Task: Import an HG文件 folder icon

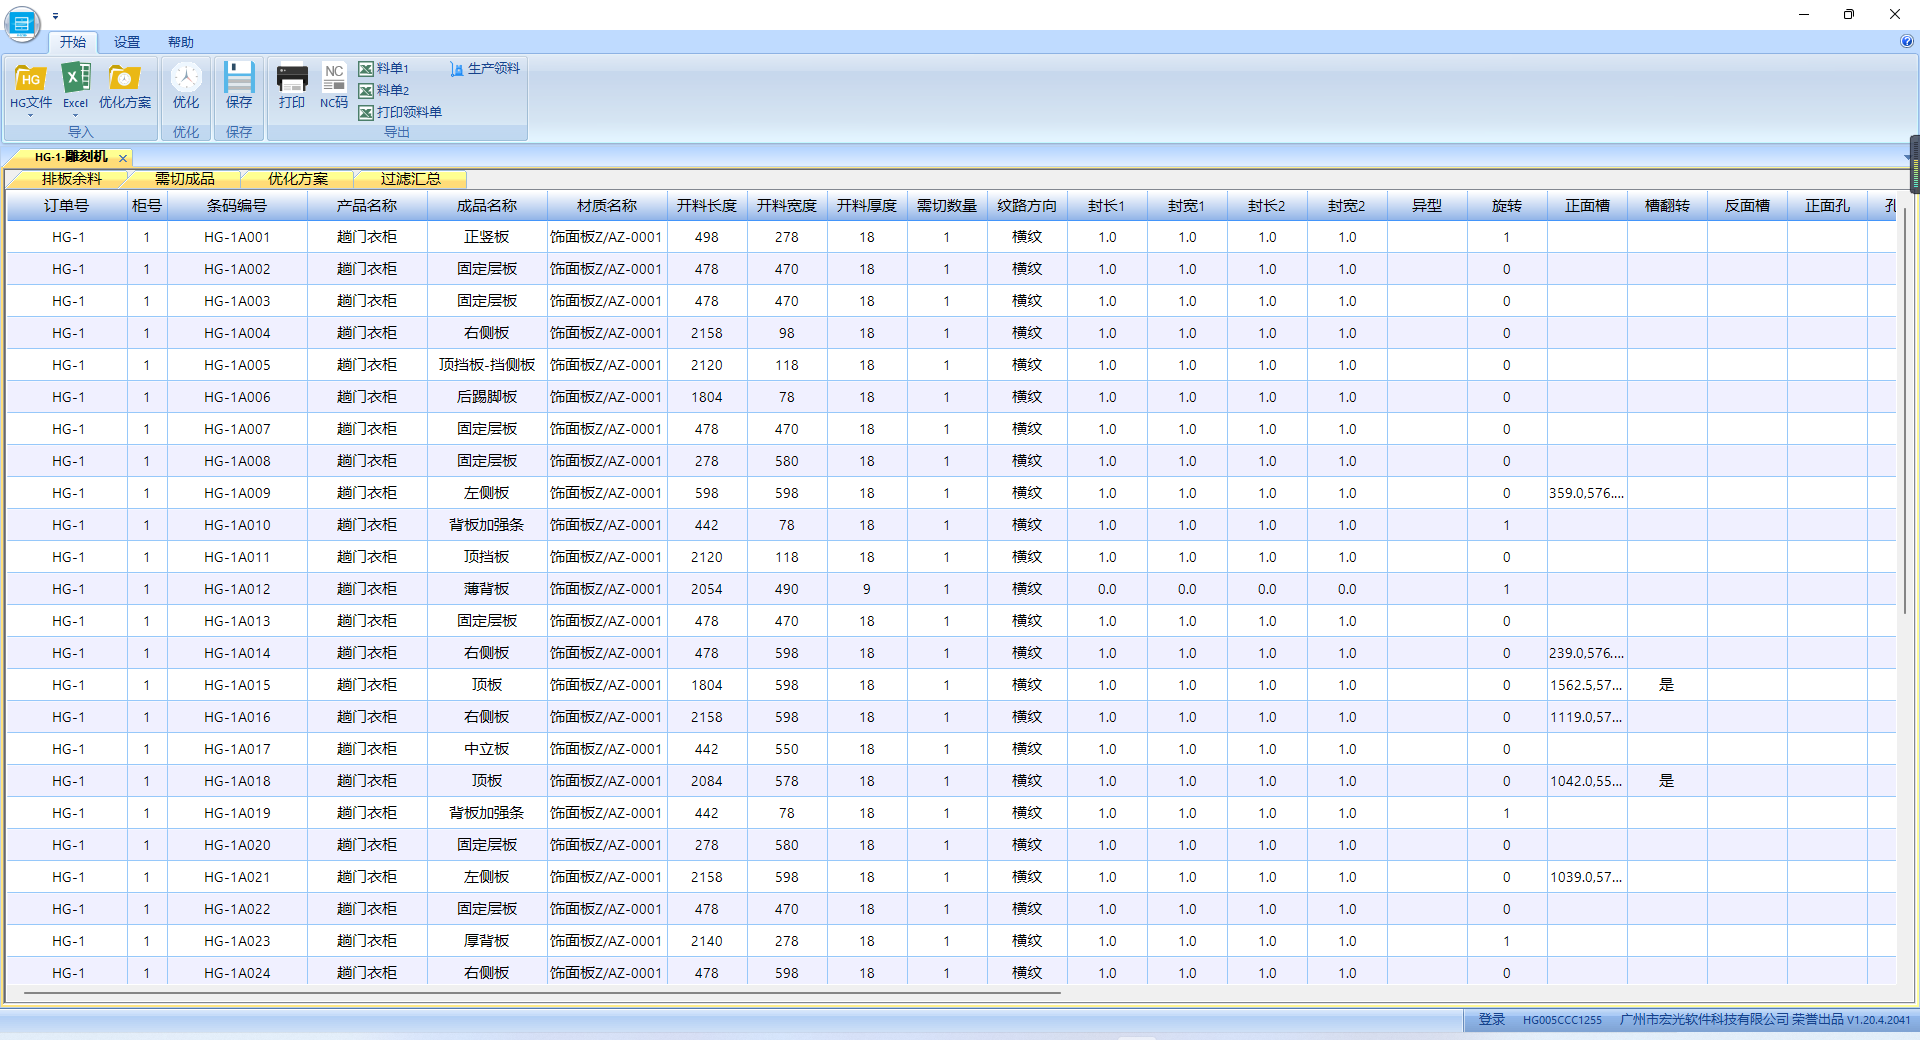Action: point(31,78)
